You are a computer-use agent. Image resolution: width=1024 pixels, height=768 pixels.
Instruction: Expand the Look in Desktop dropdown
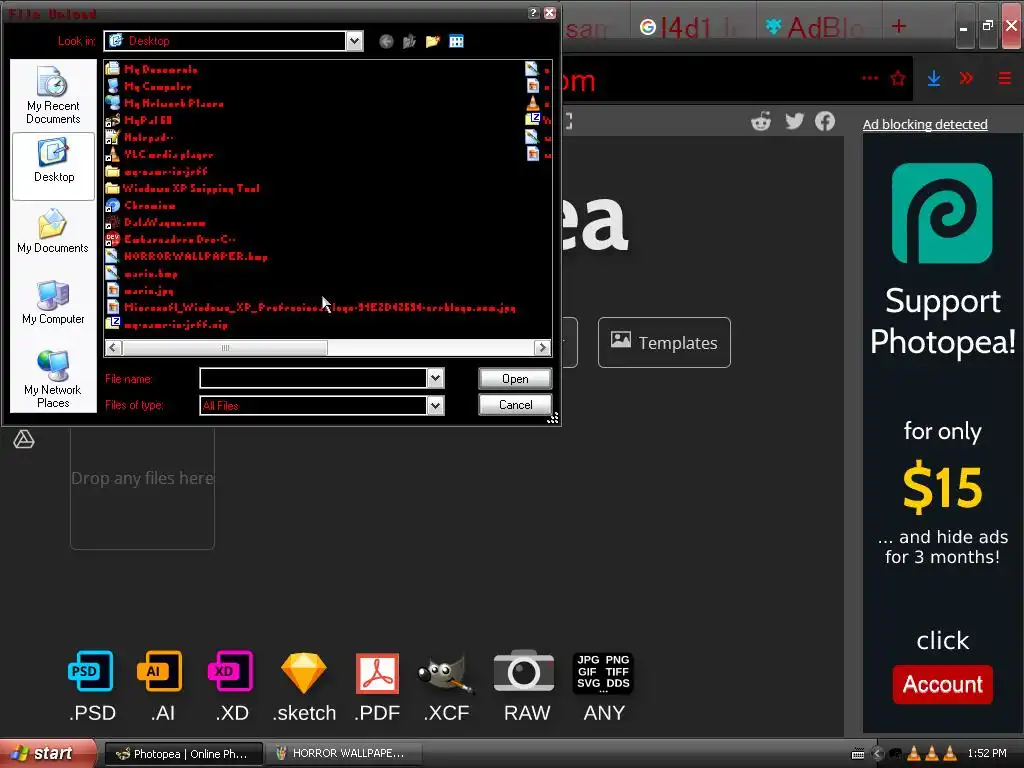click(x=354, y=41)
